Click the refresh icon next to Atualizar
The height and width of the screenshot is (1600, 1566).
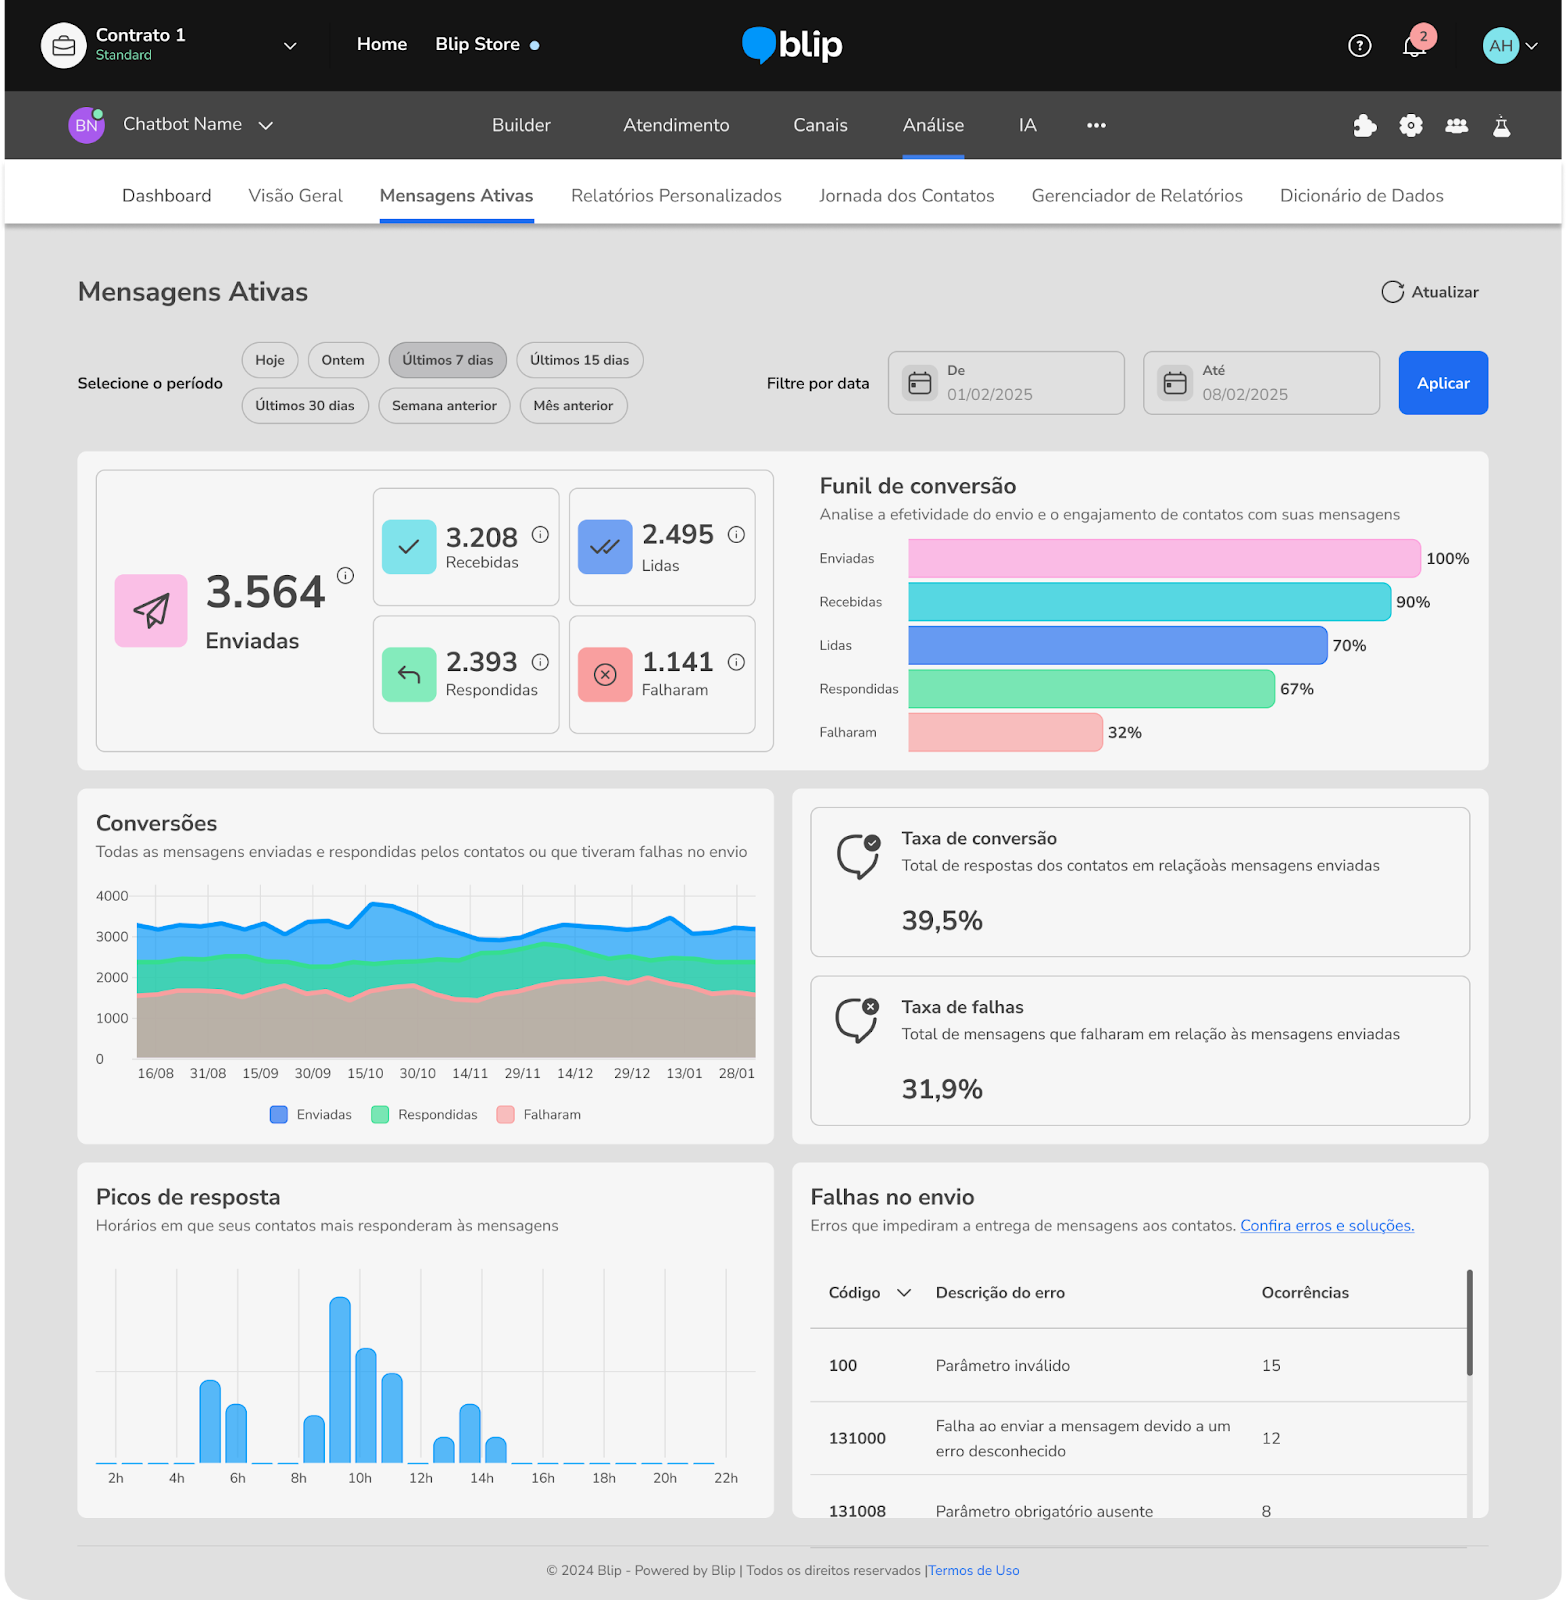click(x=1392, y=292)
